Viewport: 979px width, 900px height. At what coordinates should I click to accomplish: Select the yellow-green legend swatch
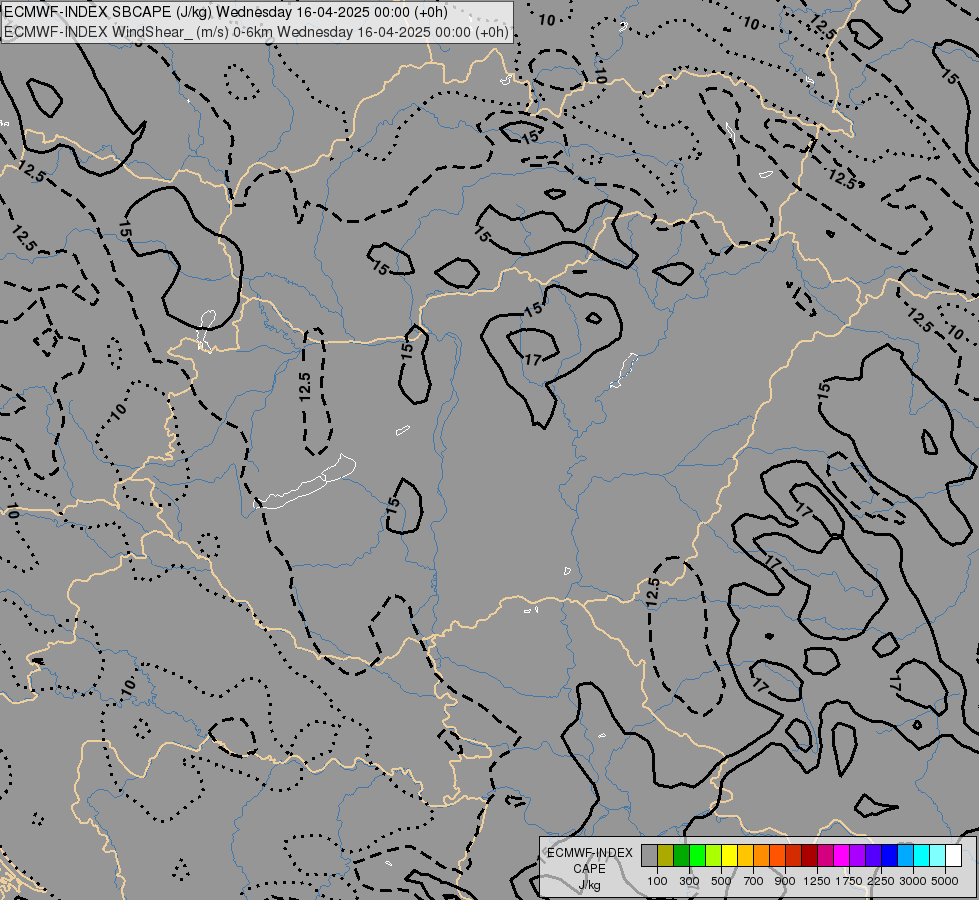click(714, 855)
